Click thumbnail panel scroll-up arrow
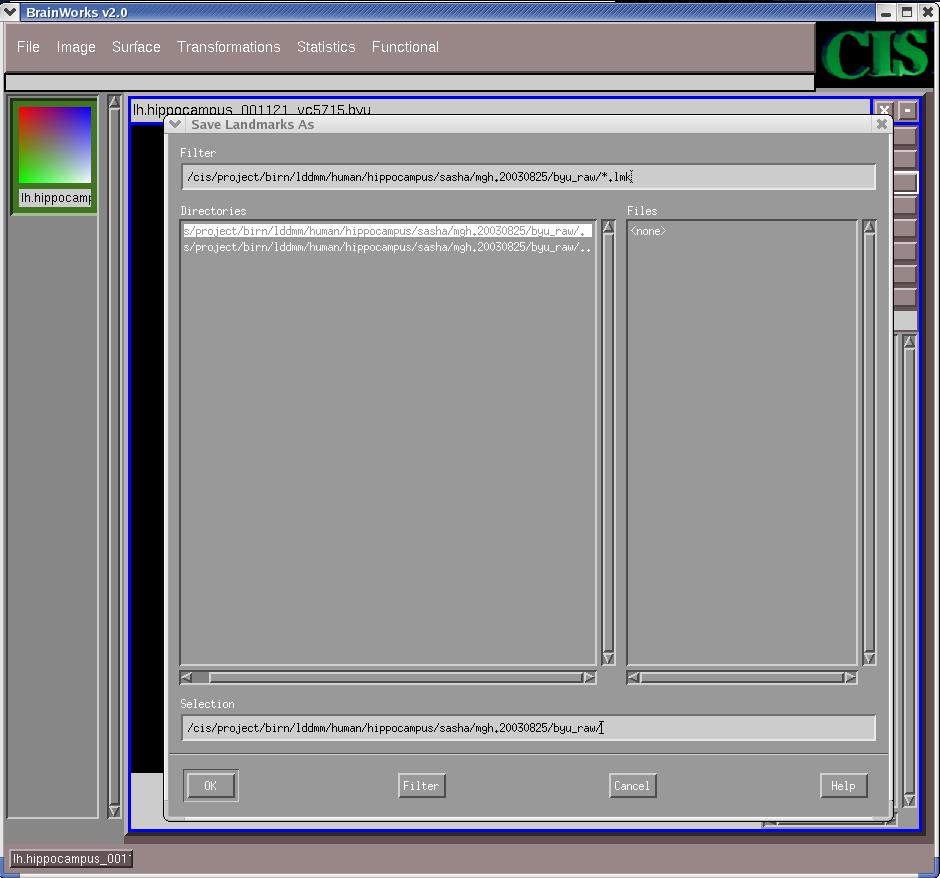 click(115, 102)
